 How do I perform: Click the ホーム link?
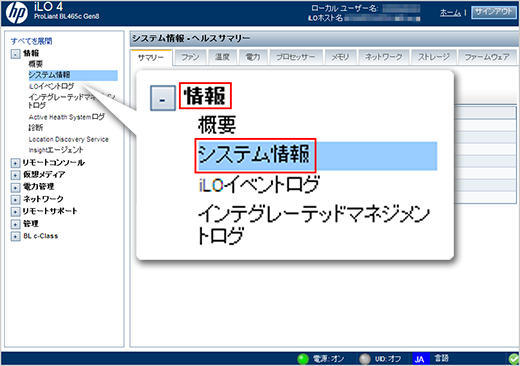[450, 13]
